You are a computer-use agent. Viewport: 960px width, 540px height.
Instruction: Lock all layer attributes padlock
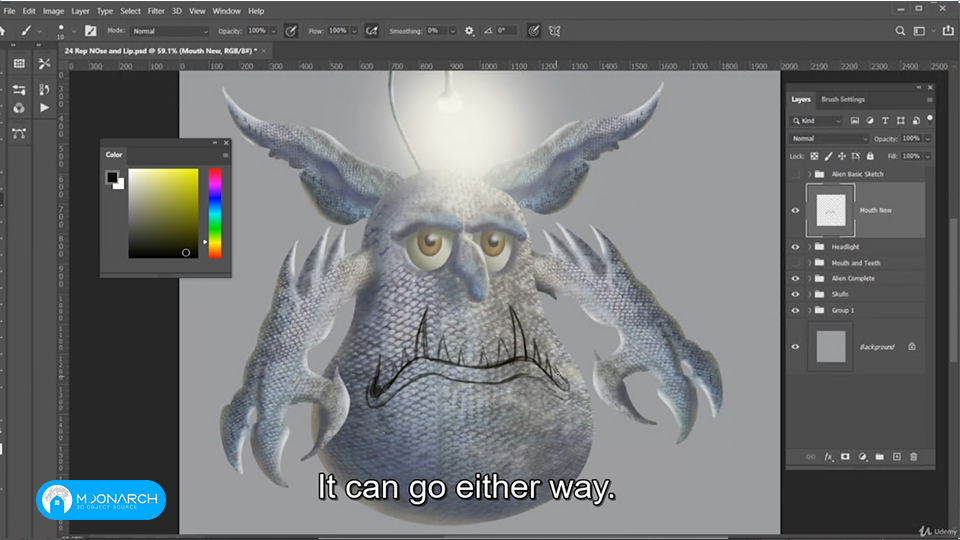tap(870, 156)
